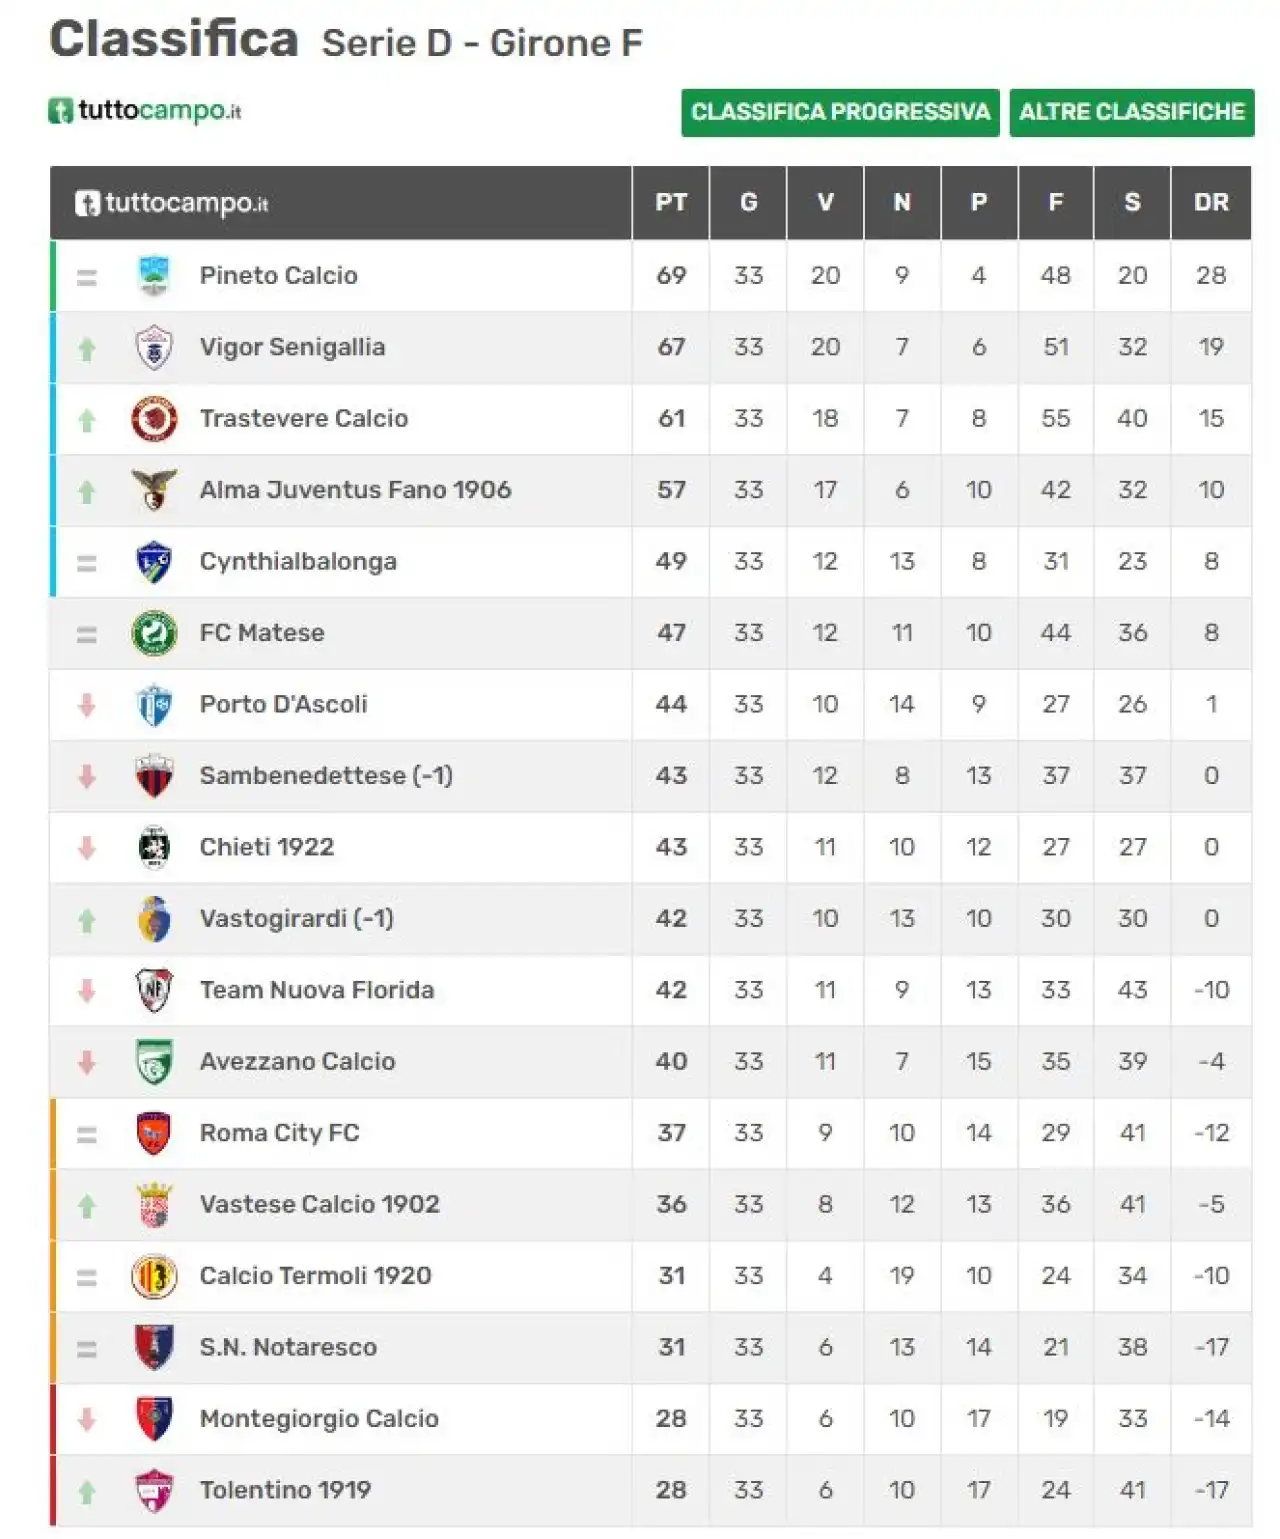Viewport: 1280px width, 1539px height.
Task: Click the Trastevere Calcio round logo
Action: (154, 419)
